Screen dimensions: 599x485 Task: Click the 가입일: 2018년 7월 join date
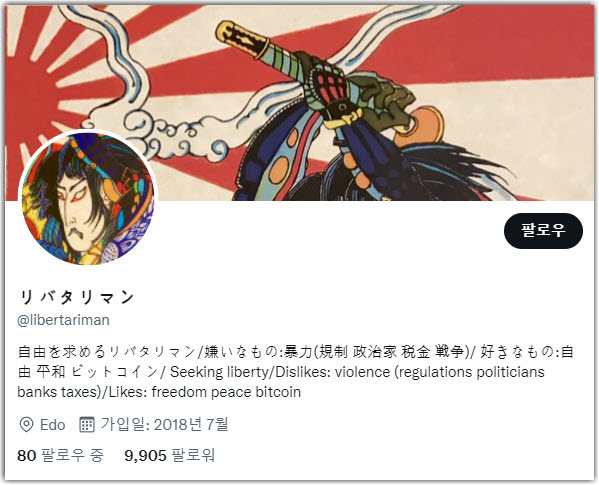tap(164, 424)
